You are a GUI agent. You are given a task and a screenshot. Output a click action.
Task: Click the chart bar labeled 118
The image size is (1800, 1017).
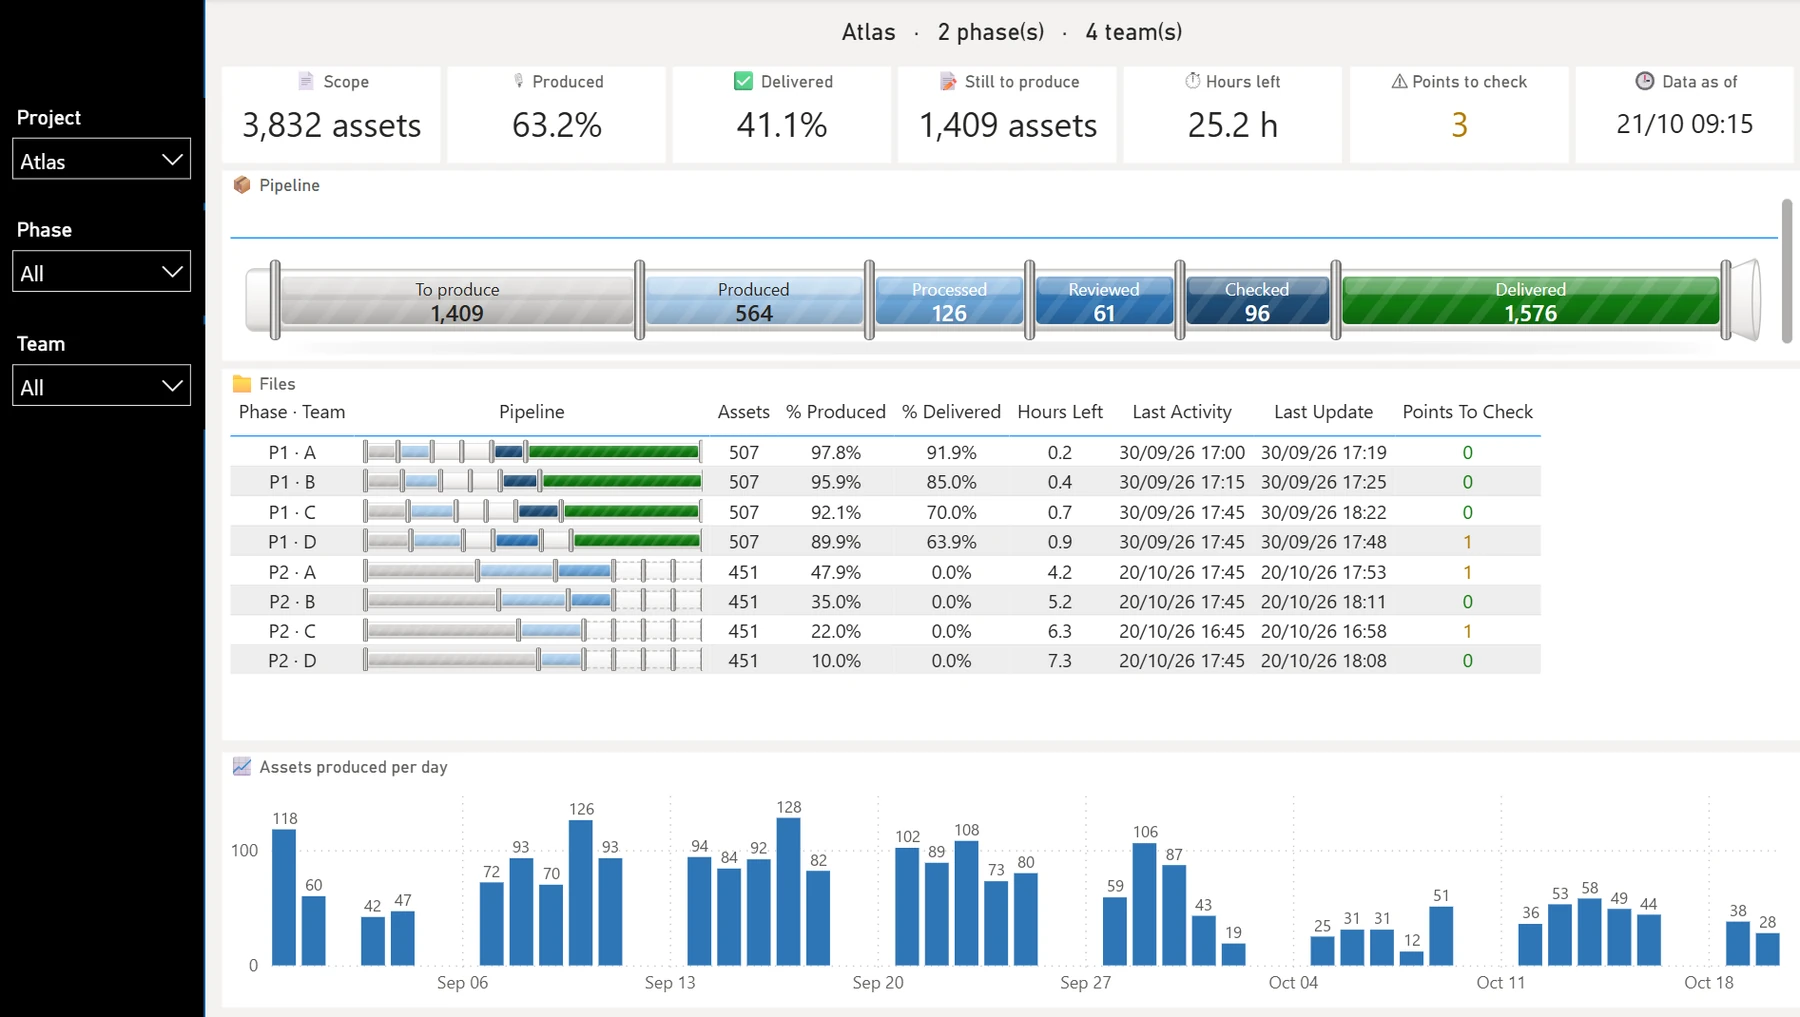pos(285,897)
